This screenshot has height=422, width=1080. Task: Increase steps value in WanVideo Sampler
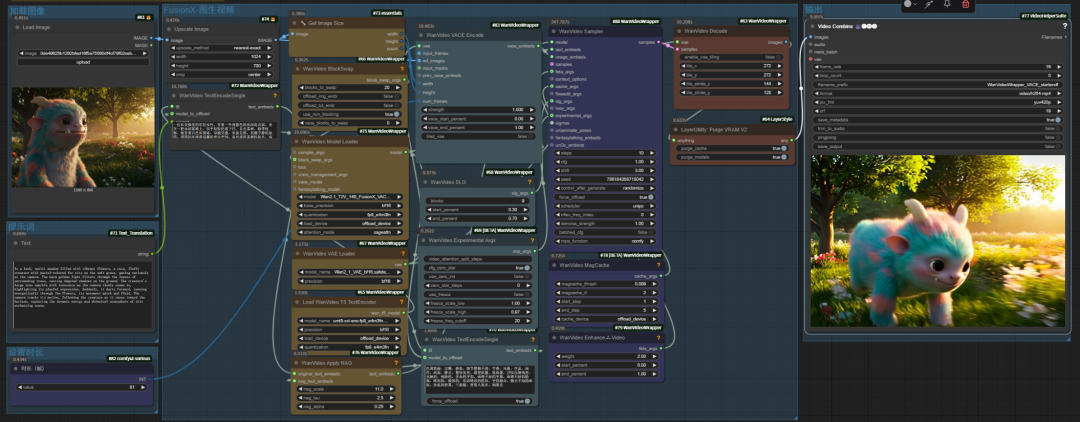[x=650, y=153]
